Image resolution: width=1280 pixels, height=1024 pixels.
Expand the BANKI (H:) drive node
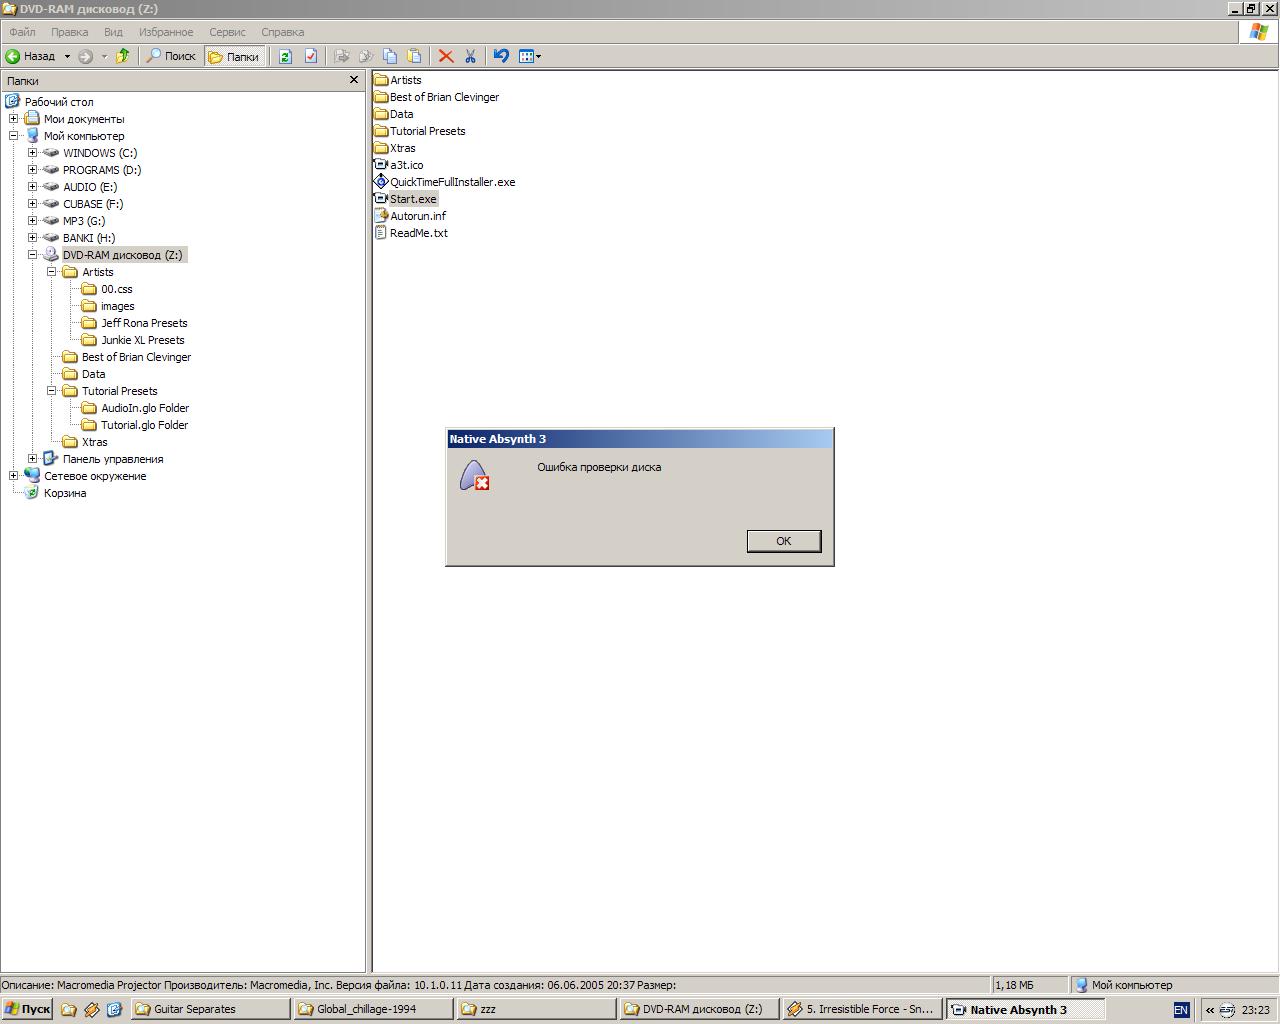tap(33, 238)
